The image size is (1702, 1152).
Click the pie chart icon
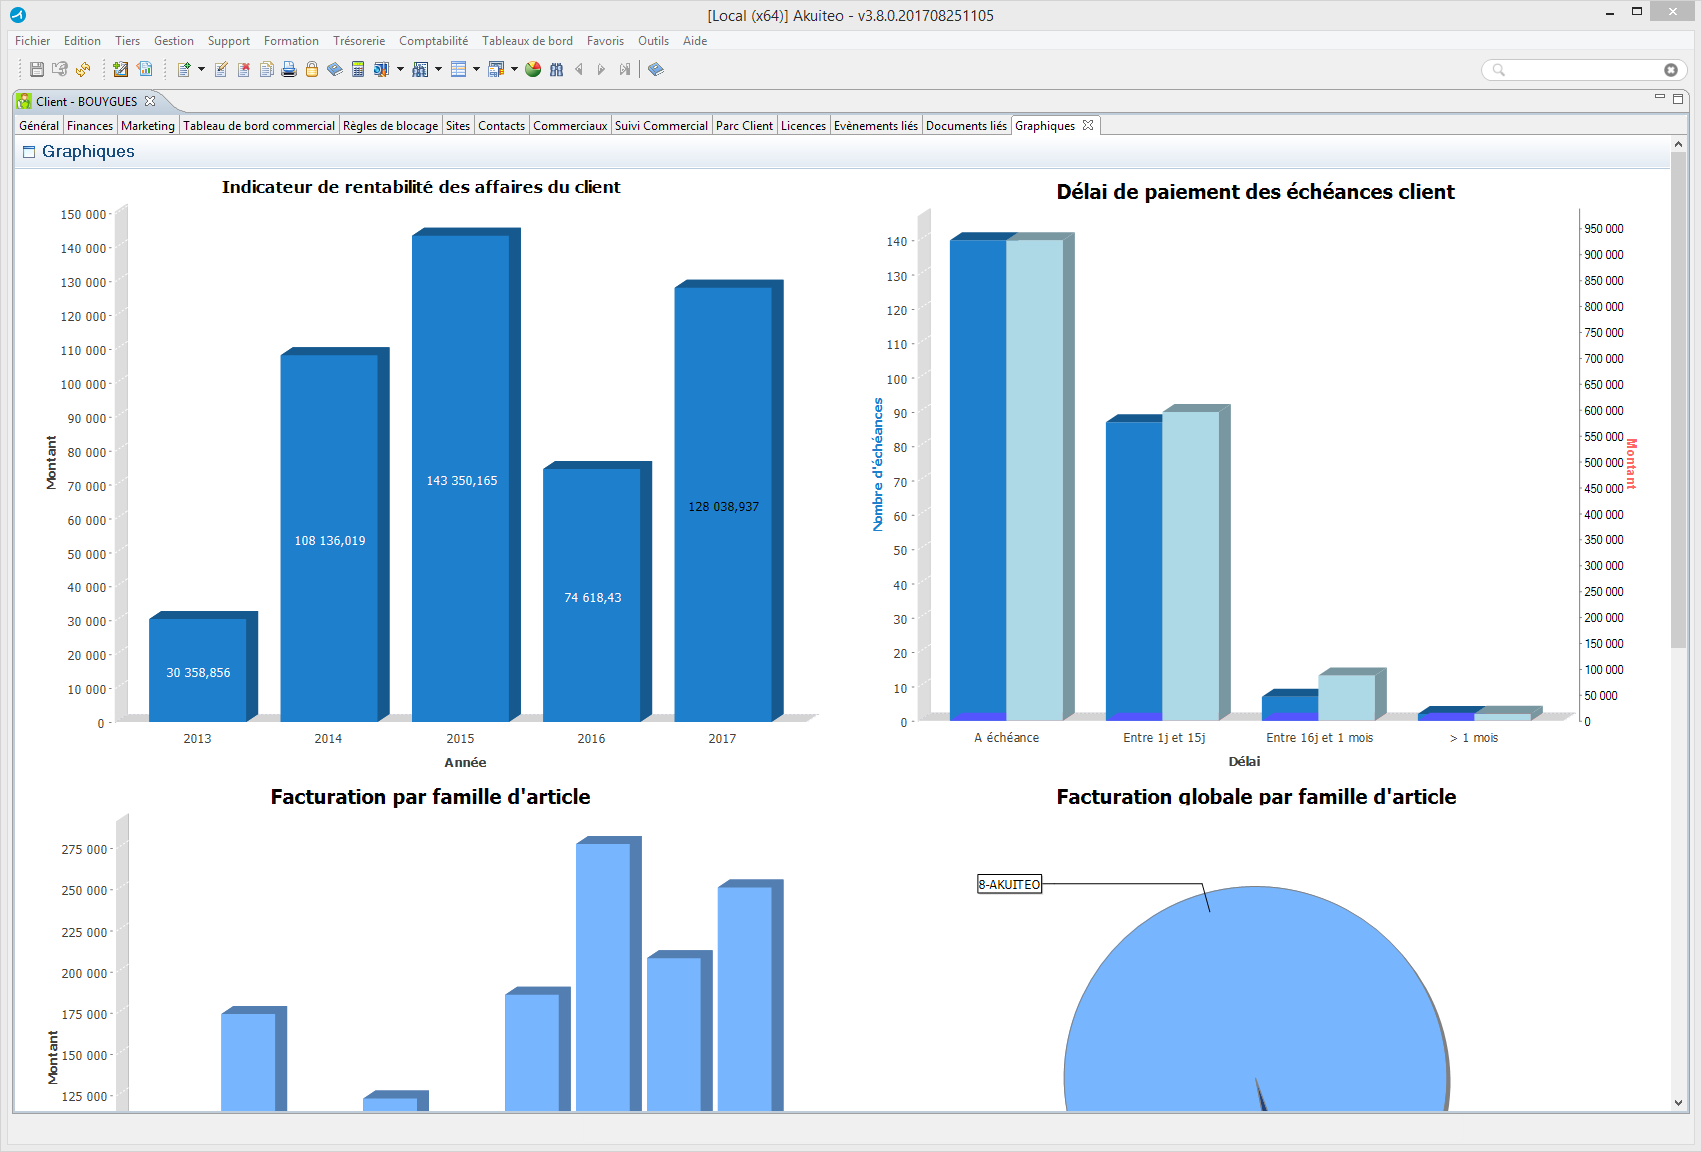(533, 69)
